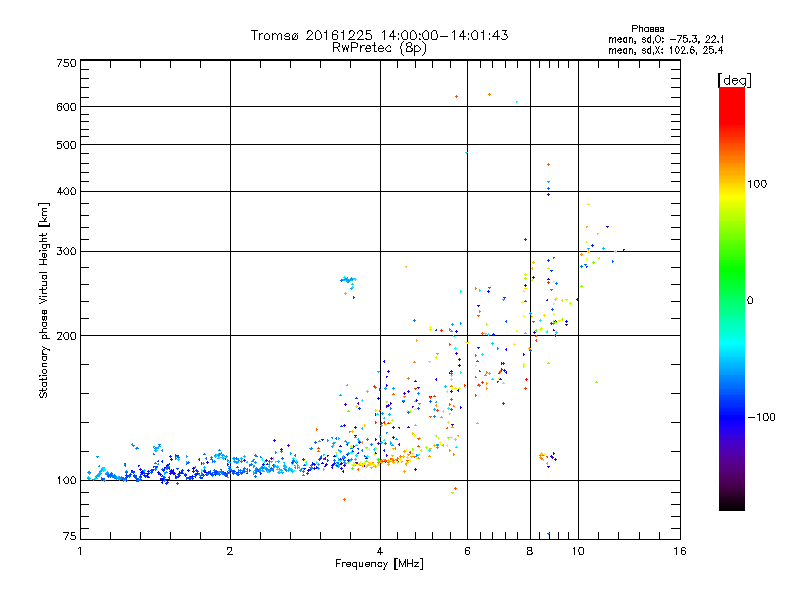Click 'Stationary phase Virtual Height [km]' axis label

click(44, 300)
